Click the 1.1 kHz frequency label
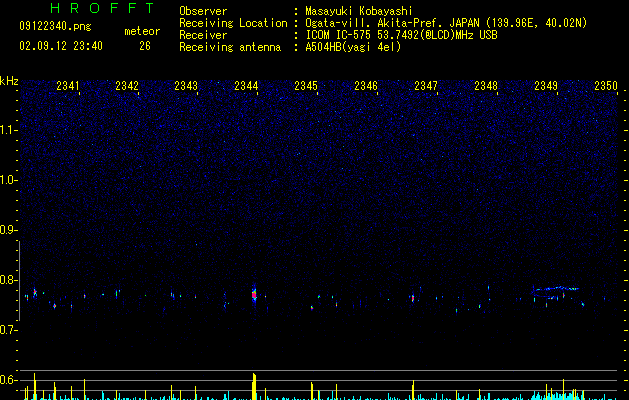 click(x=9, y=130)
